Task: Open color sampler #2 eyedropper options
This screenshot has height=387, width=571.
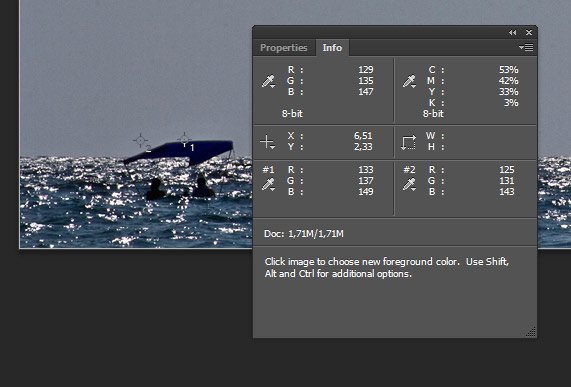Action: coord(409,184)
